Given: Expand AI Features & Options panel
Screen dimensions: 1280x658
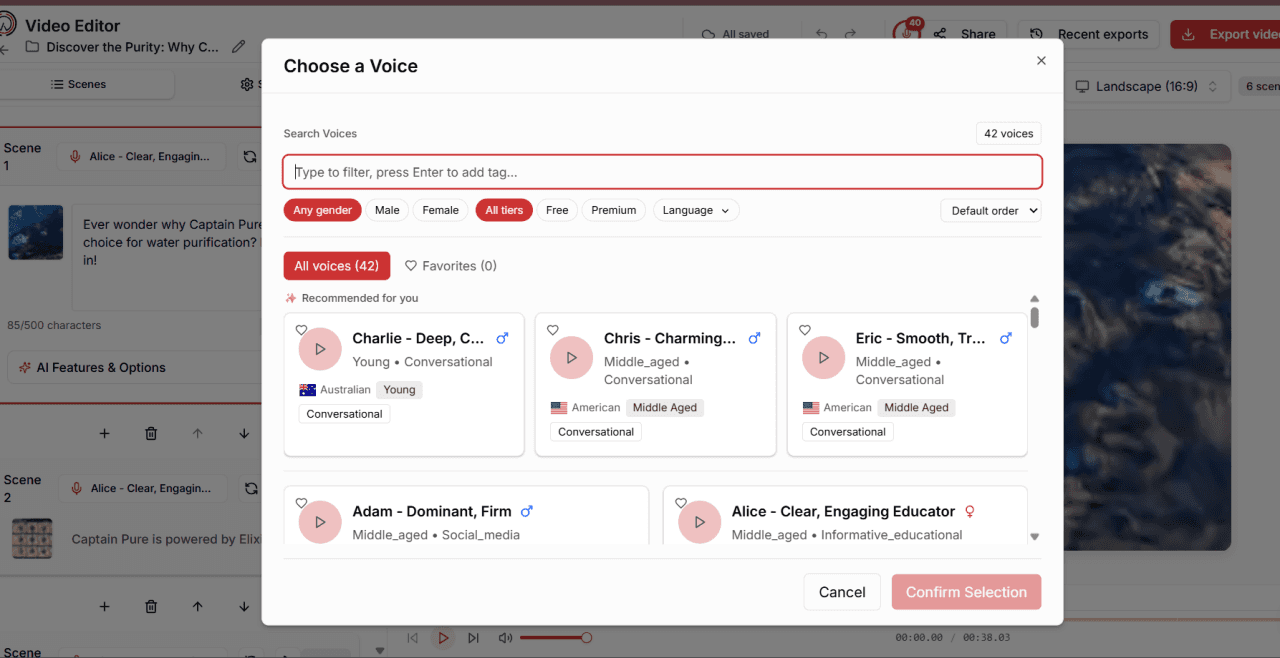Looking at the screenshot, I should (x=135, y=367).
